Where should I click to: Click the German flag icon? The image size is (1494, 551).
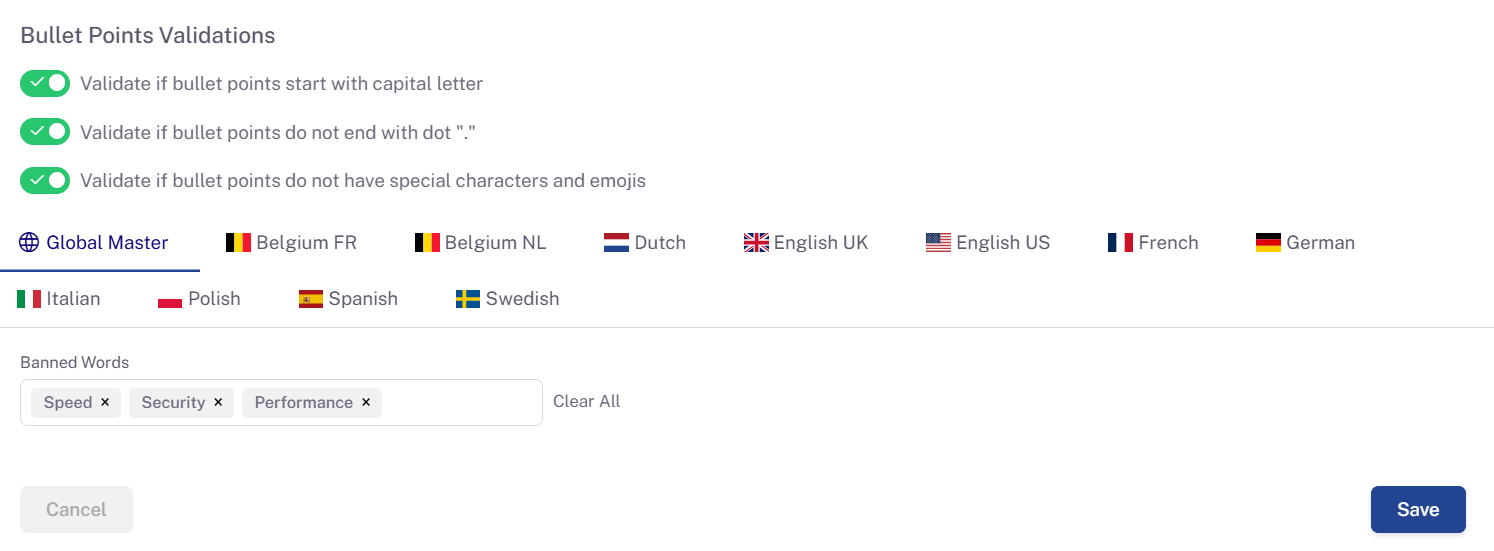[1268, 242]
